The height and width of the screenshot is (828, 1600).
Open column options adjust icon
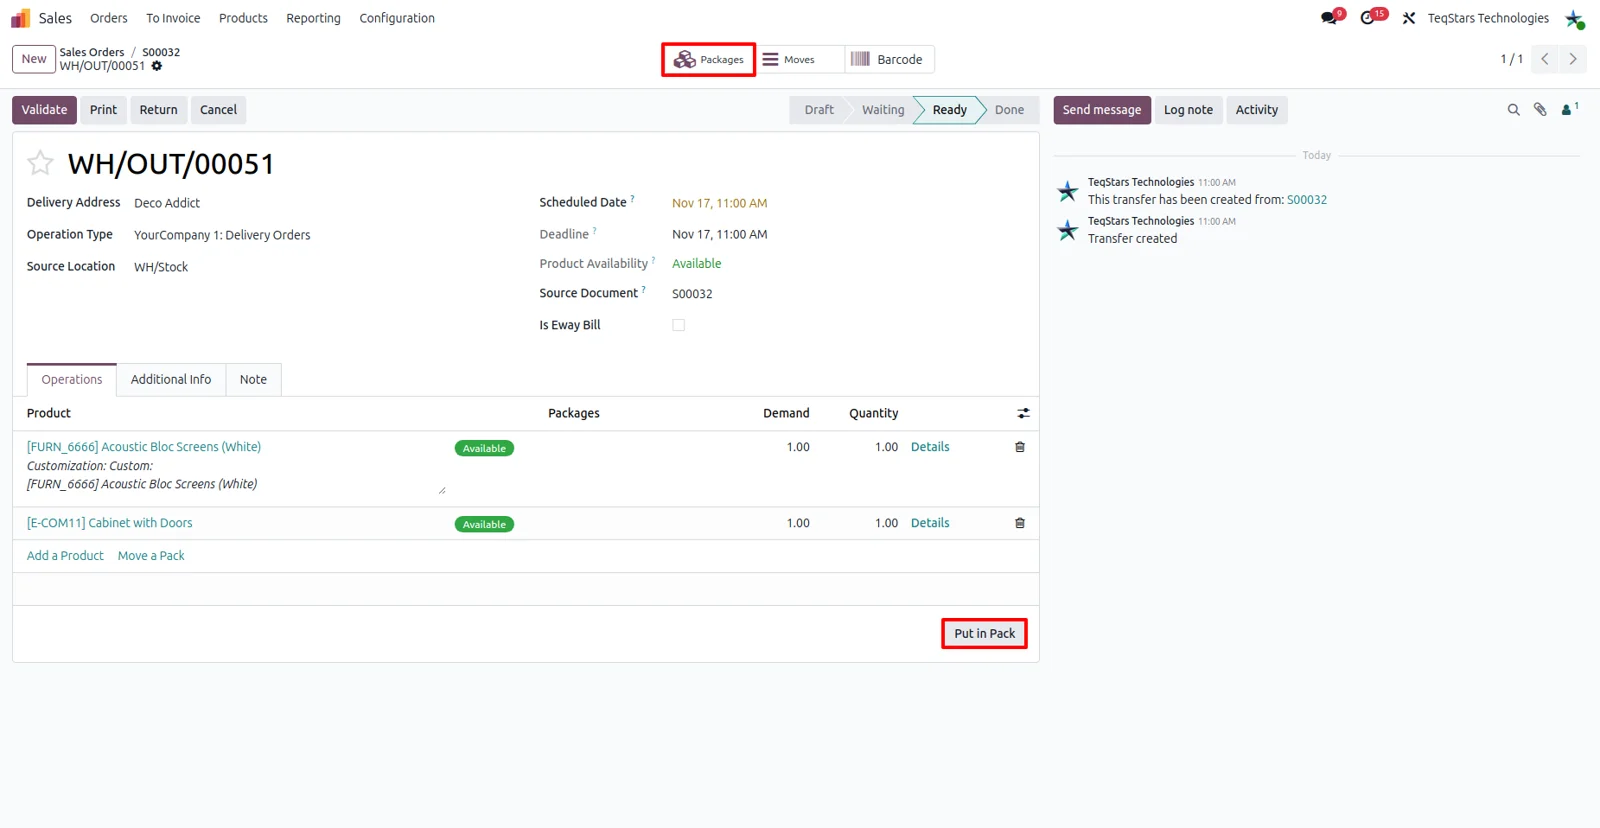[1023, 413]
